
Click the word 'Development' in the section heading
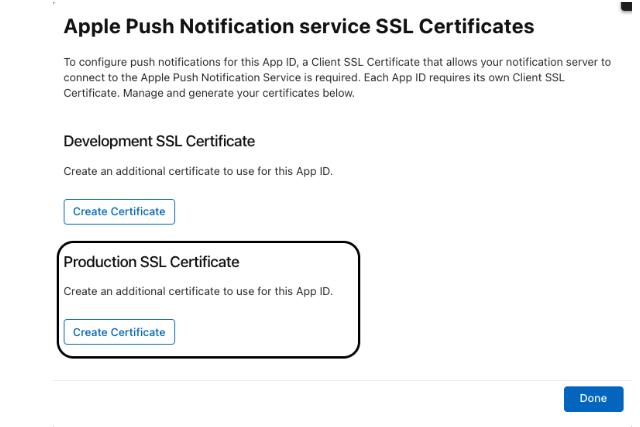116,141
